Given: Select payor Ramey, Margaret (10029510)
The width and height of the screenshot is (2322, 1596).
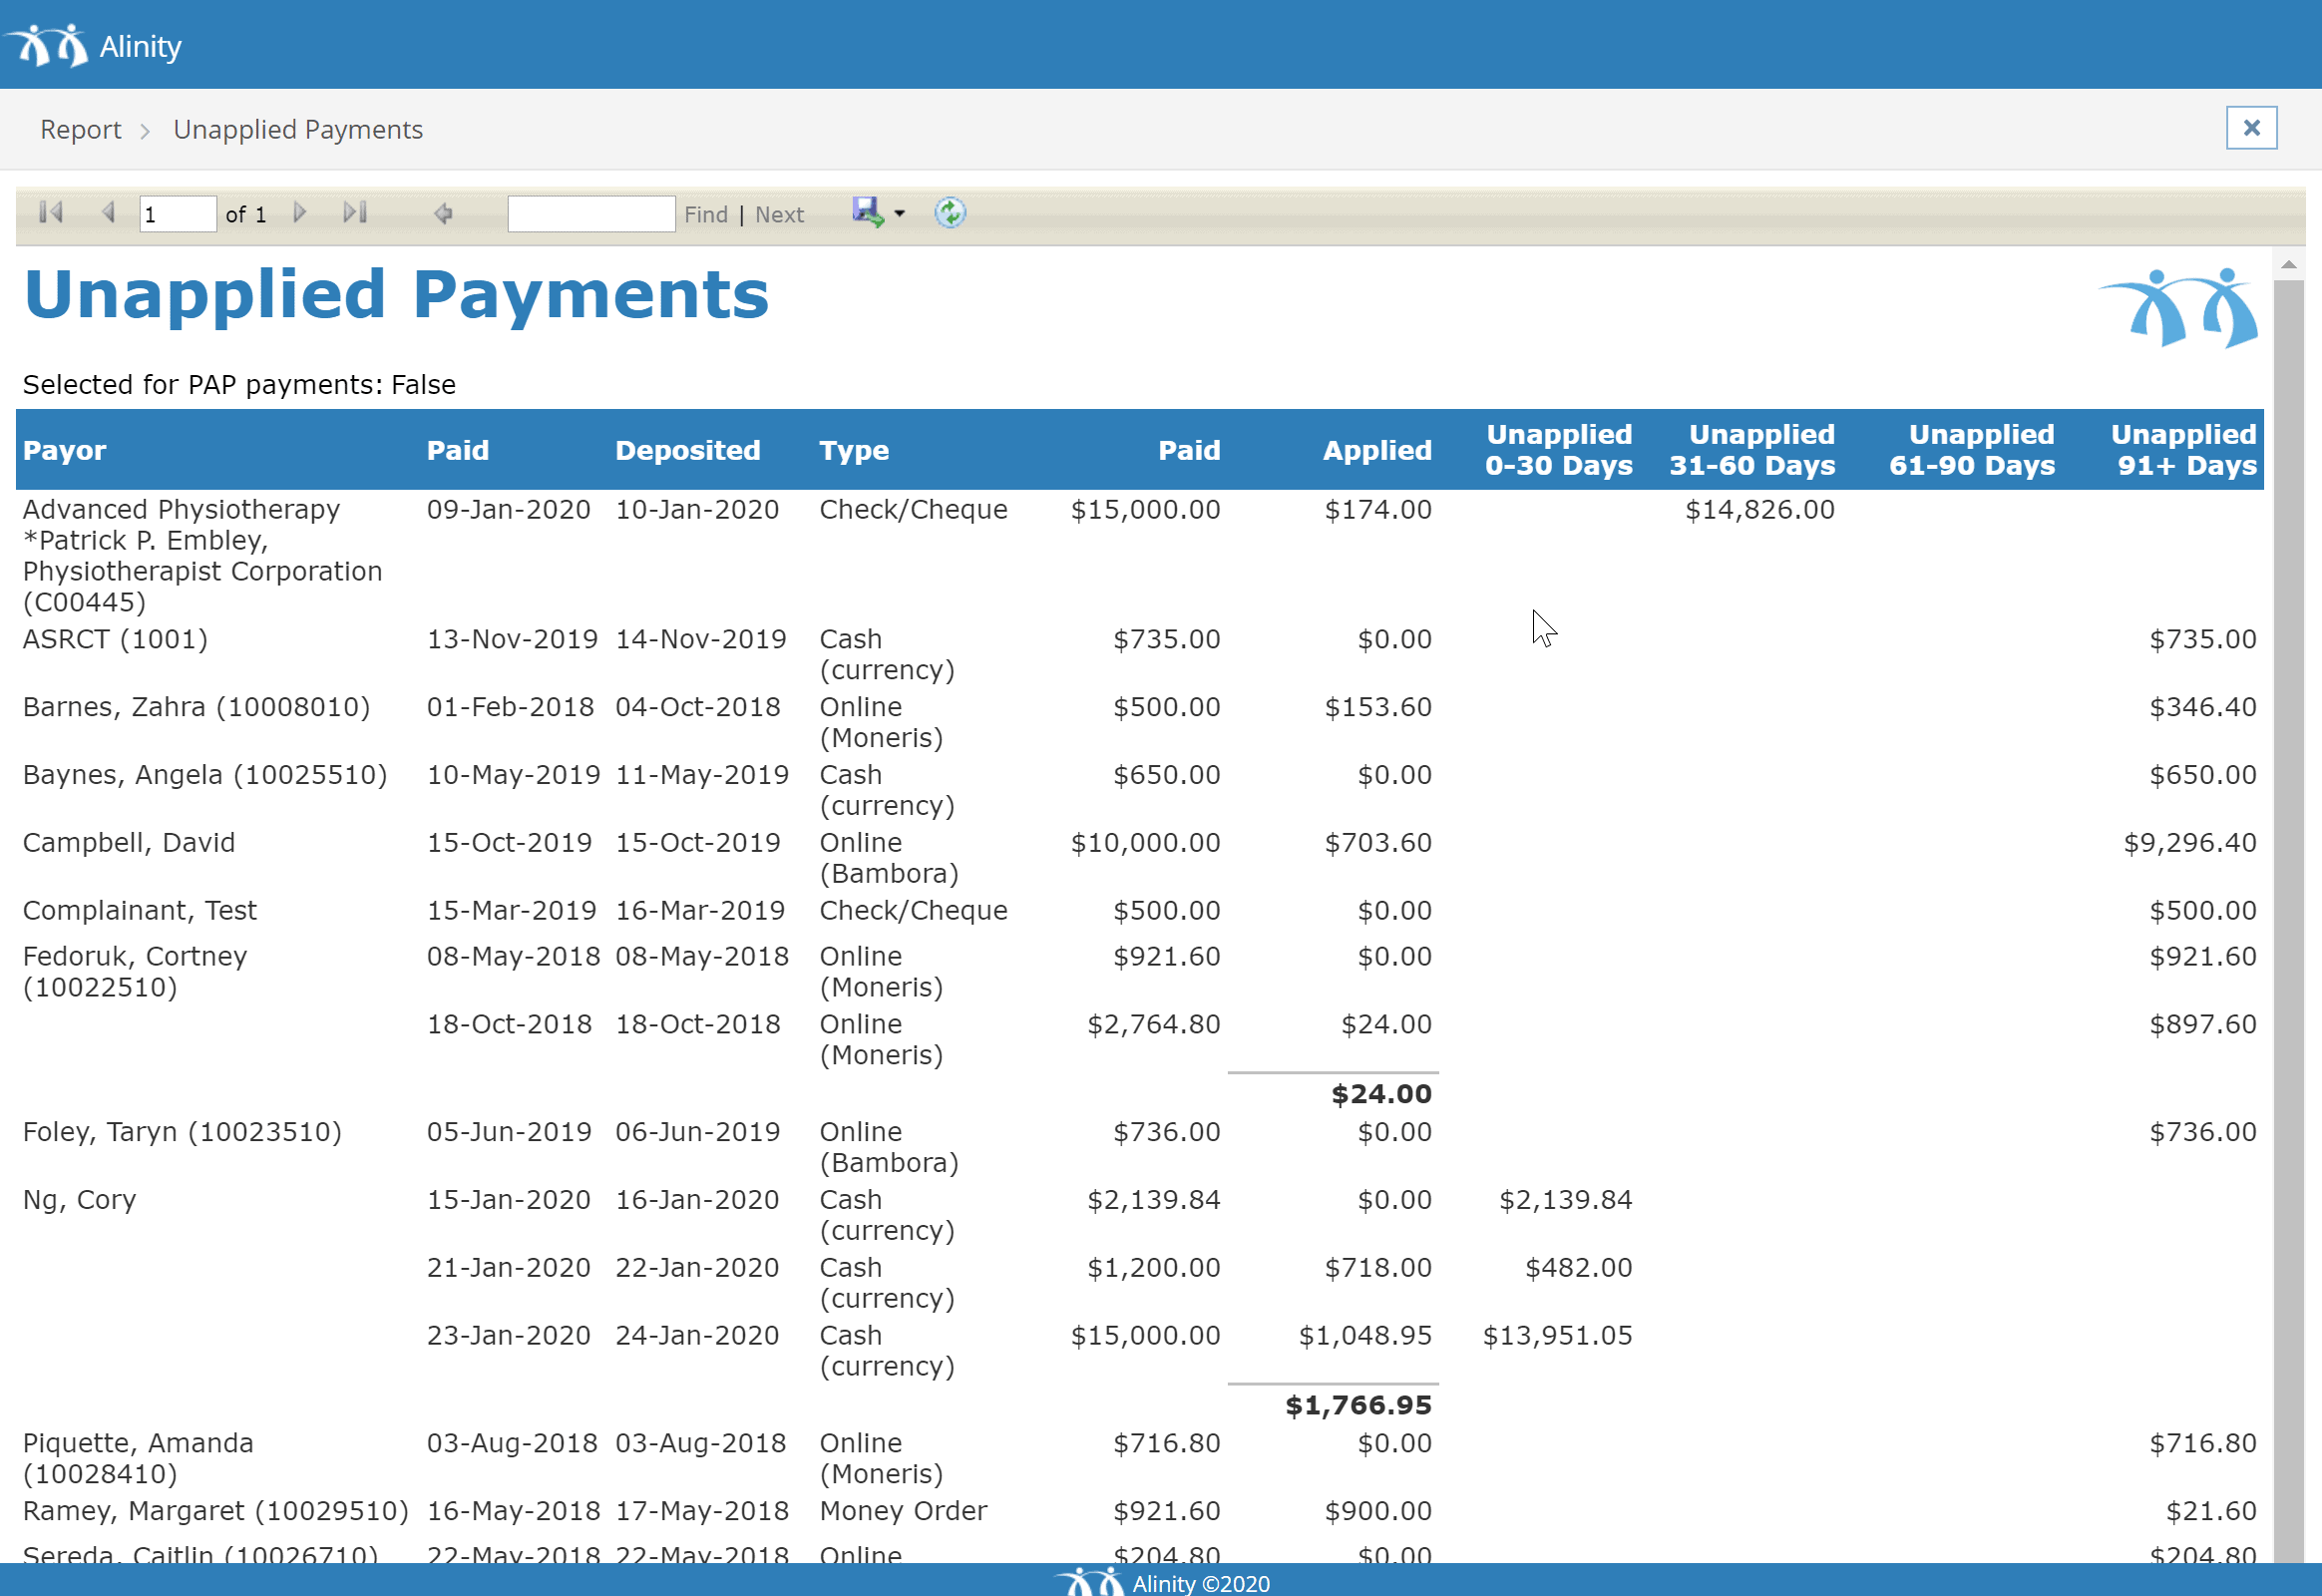Looking at the screenshot, I should click(x=216, y=1511).
